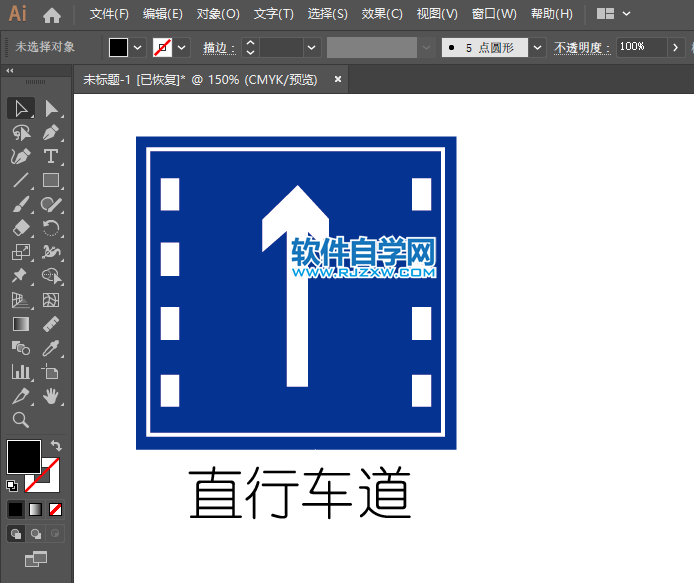
Task: Open the 帮助(H) menu
Action: pyautogui.click(x=551, y=14)
